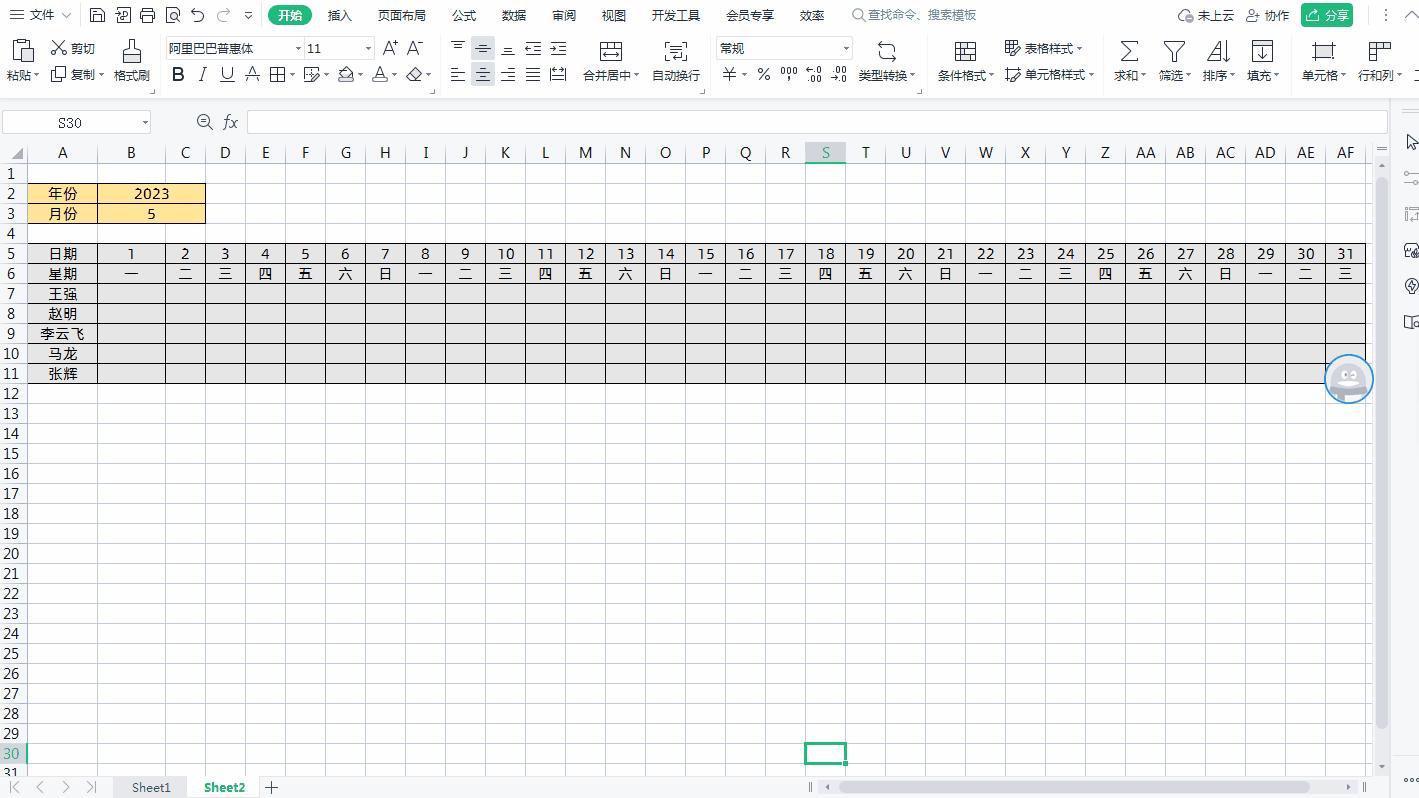
Task: Toggle left horizontal alignment
Action: click(458, 74)
